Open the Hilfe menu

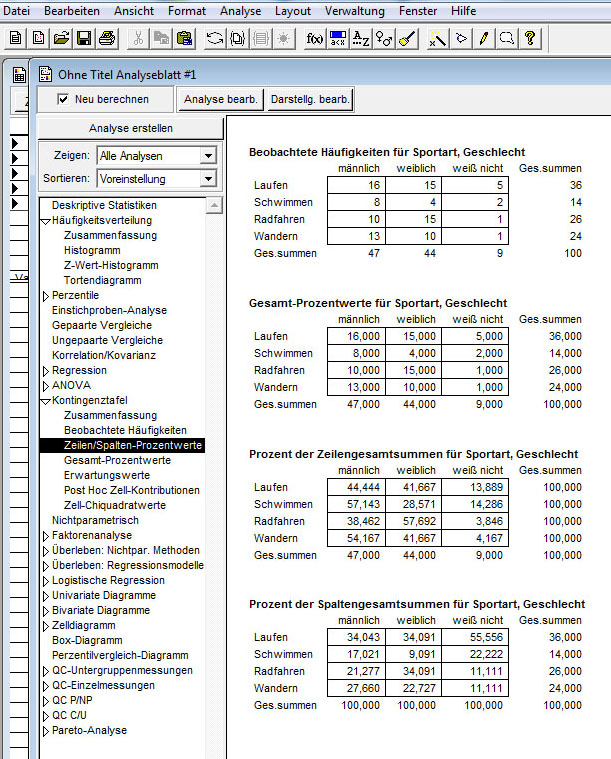(x=463, y=11)
